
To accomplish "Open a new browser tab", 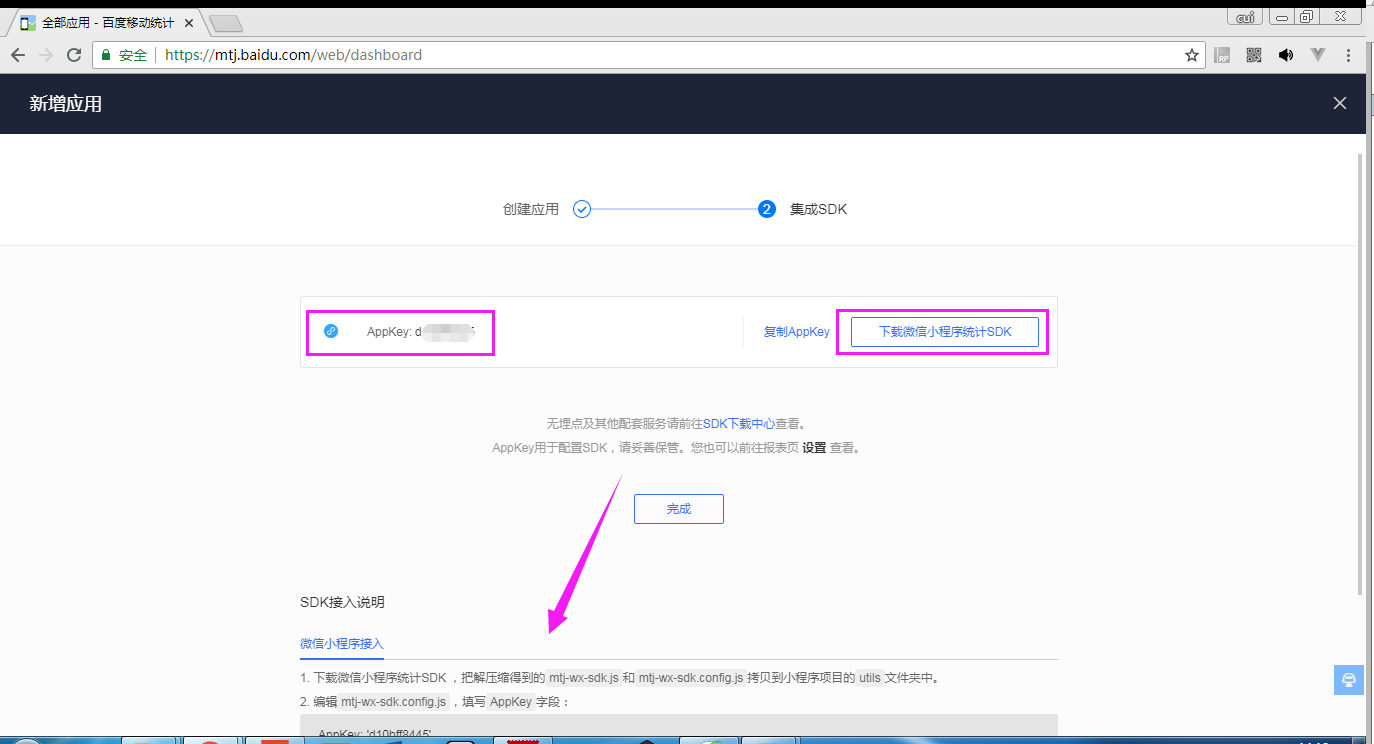I will click(227, 23).
